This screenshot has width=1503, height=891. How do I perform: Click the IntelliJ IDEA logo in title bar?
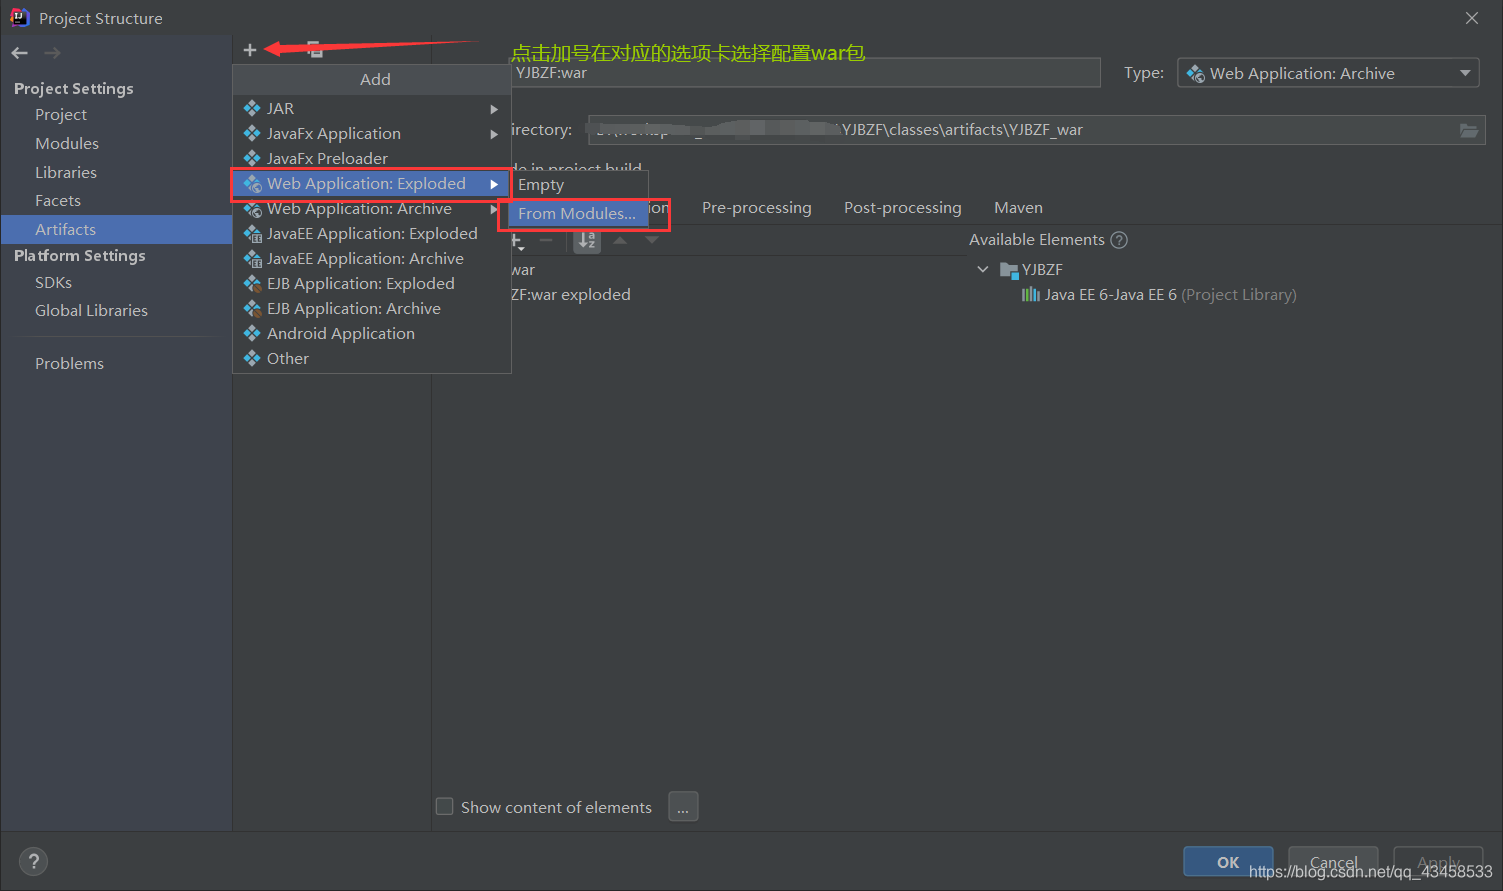click(x=19, y=17)
